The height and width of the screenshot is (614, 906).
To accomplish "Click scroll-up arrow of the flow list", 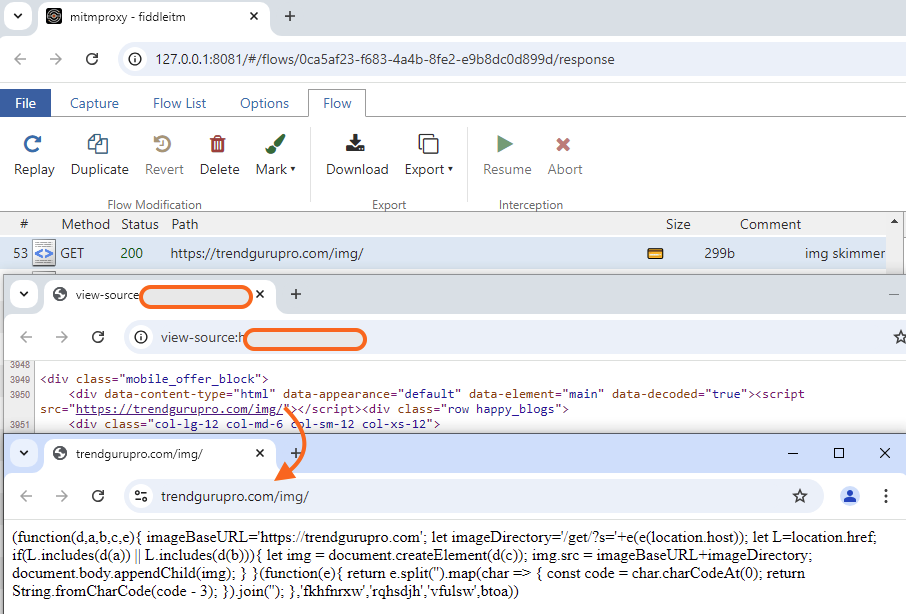I will 894,221.
